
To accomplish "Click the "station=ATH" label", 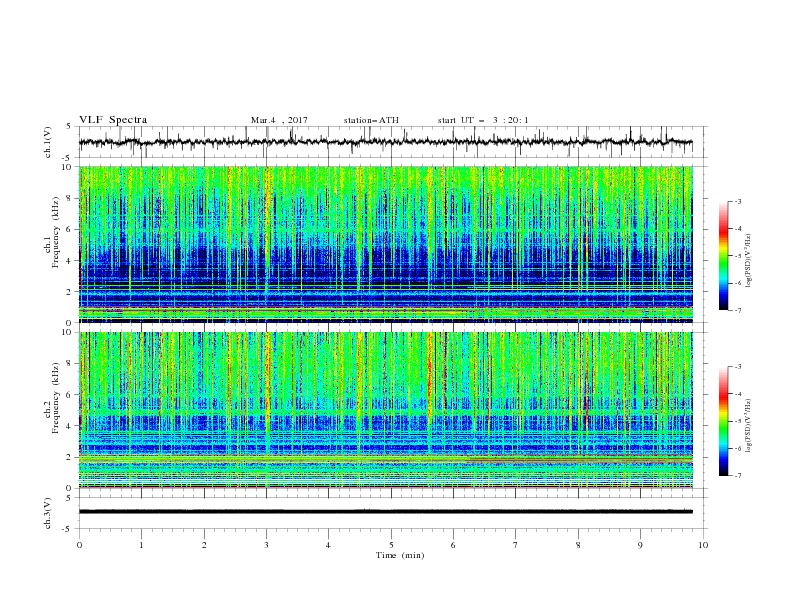I will coord(371,120).
